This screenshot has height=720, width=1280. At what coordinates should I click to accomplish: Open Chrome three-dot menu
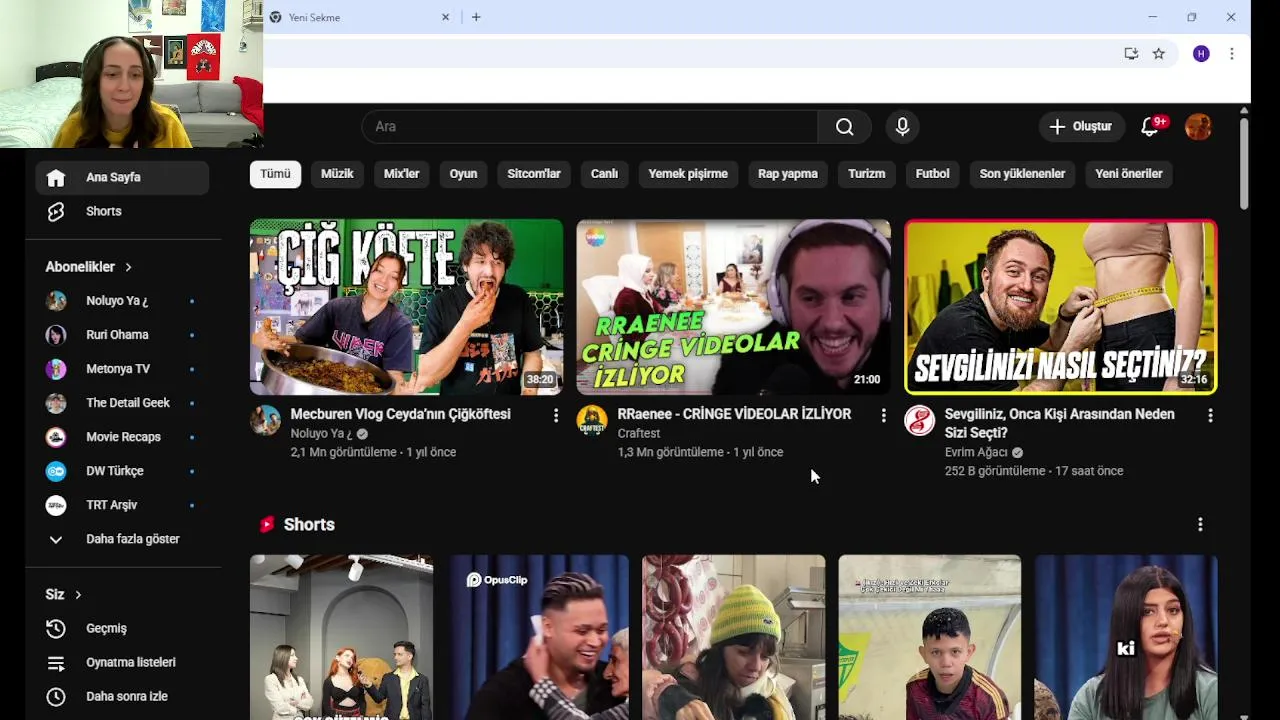tap(1231, 54)
